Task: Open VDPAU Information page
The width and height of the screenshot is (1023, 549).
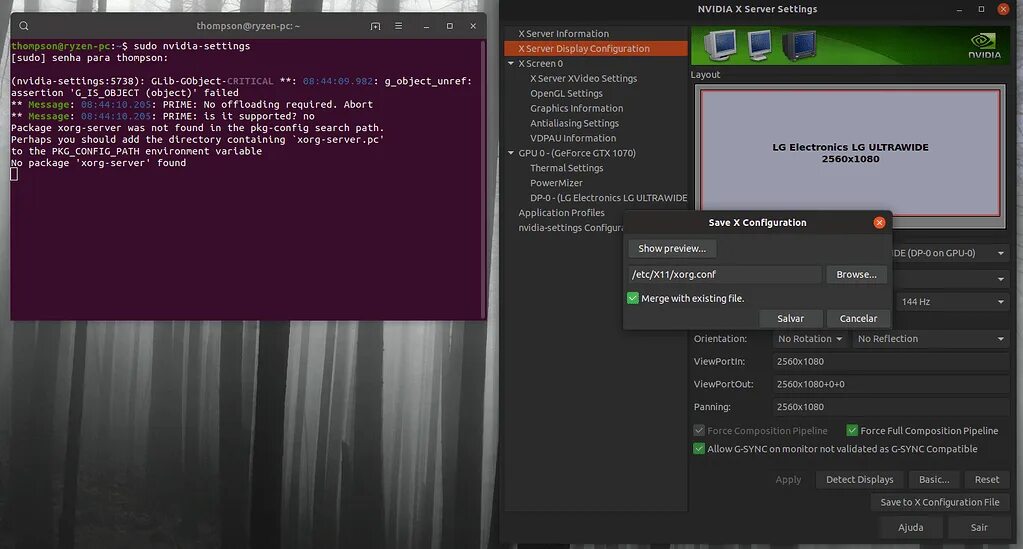Action: [x=573, y=138]
